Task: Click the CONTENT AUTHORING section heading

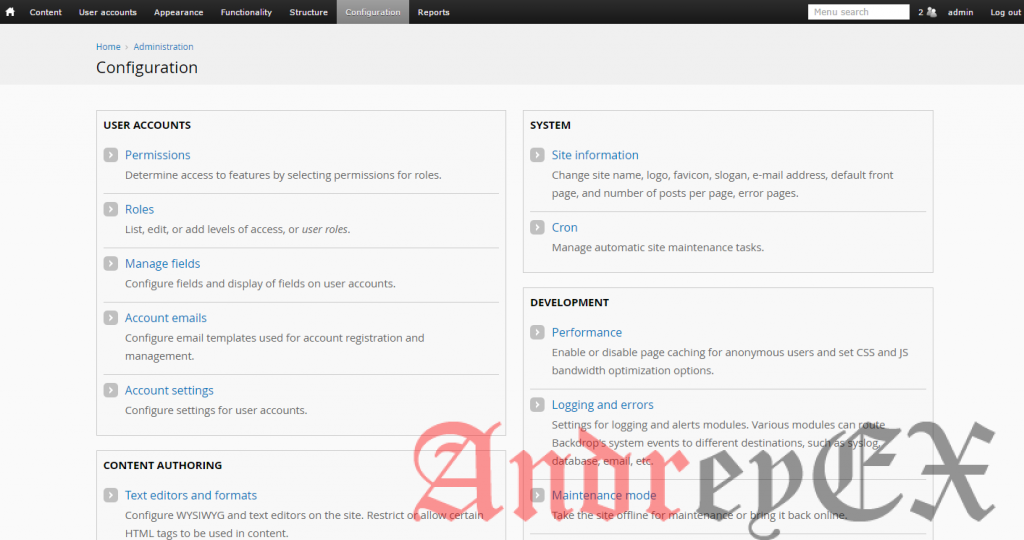Action: click(163, 465)
